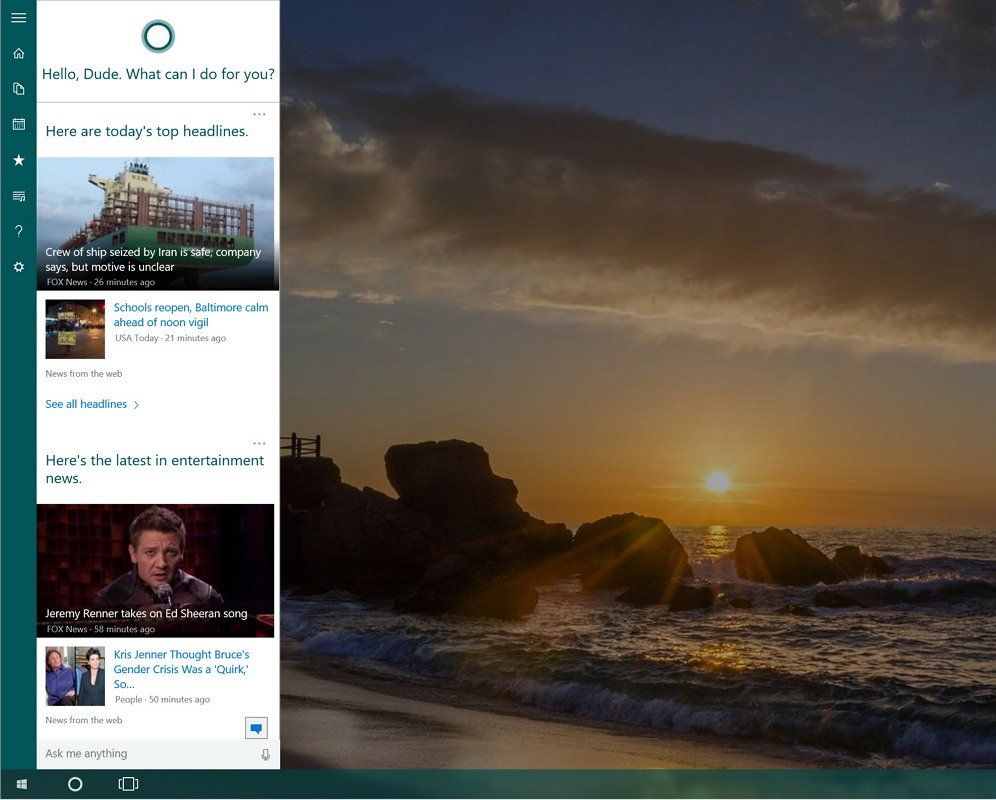Open Cortana's hamburger menu
This screenshot has width=996, height=800.
tap(19, 17)
